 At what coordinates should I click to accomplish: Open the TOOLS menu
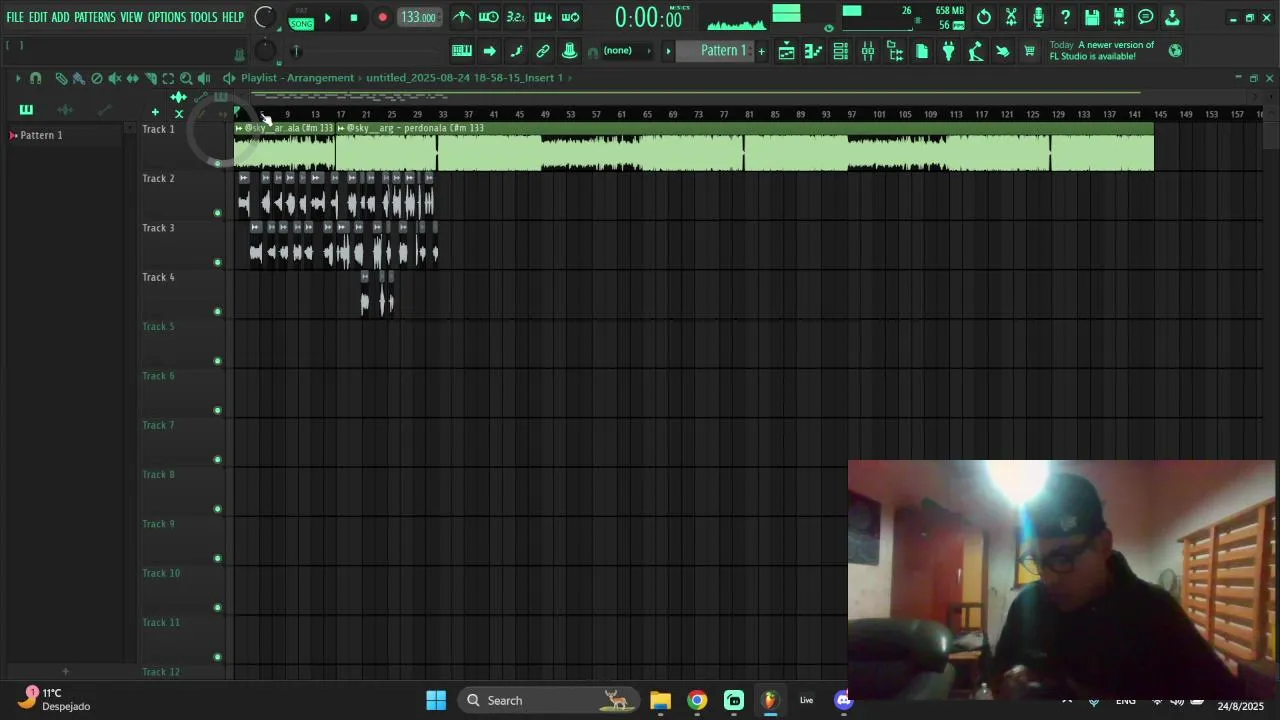tap(203, 17)
